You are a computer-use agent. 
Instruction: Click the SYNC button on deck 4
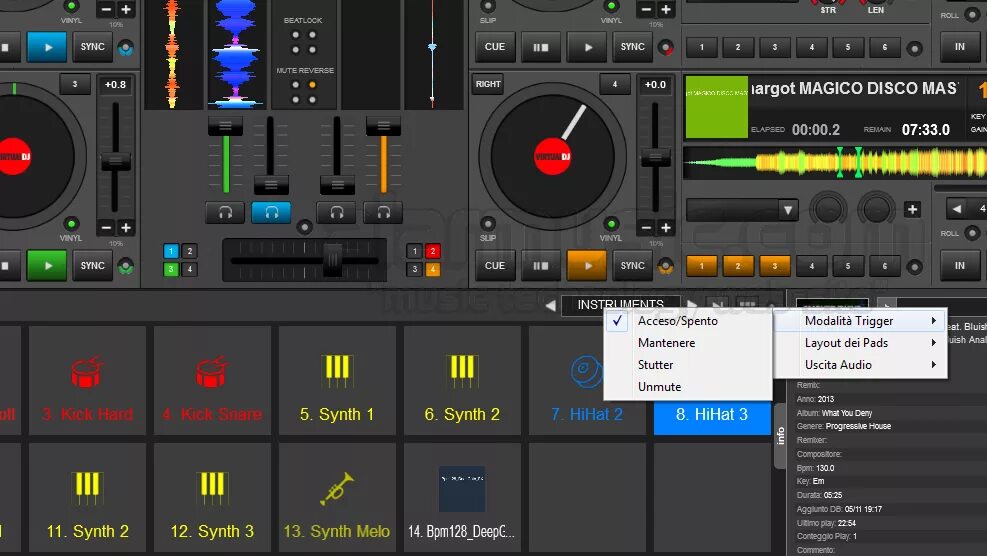[633, 266]
